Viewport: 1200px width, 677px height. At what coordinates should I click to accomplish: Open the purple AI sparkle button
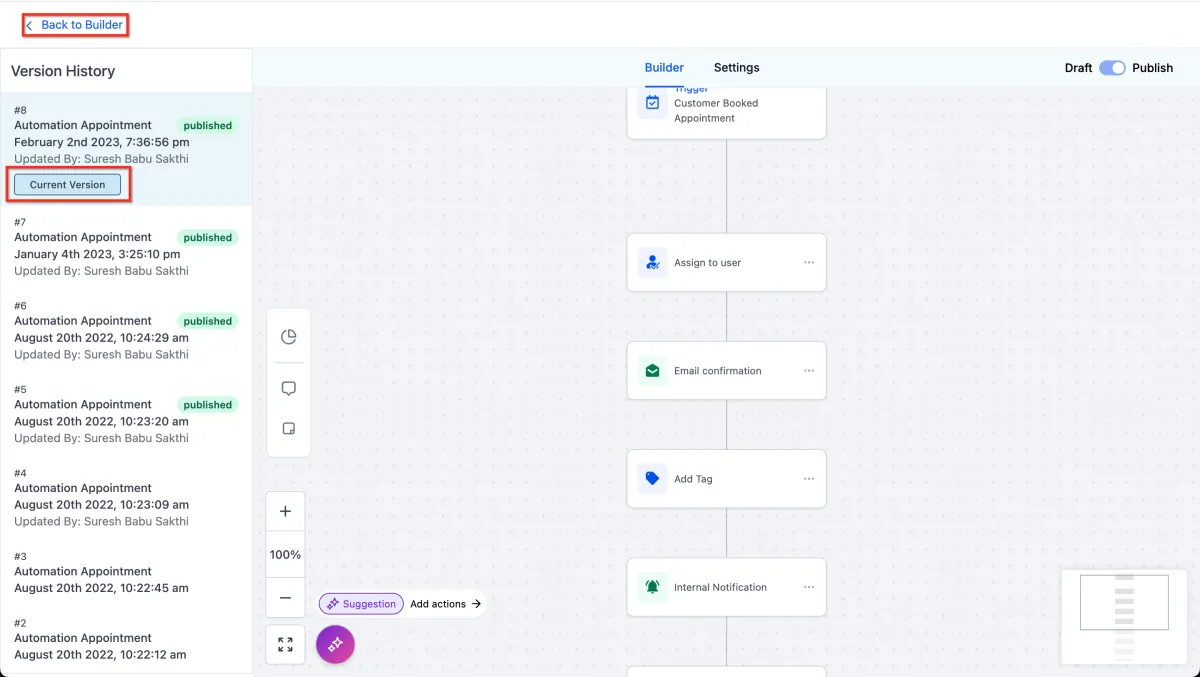click(335, 644)
